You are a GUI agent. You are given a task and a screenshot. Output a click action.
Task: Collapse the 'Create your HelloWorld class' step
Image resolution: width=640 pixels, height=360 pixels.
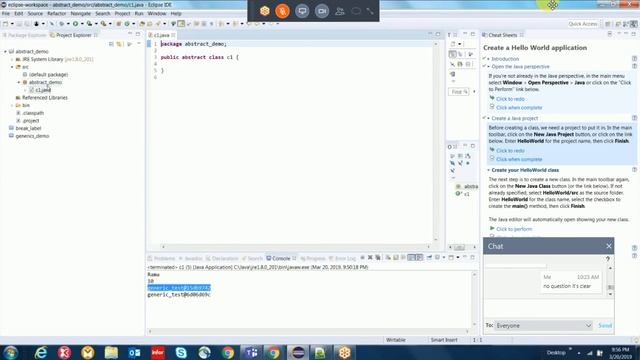(489, 170)
